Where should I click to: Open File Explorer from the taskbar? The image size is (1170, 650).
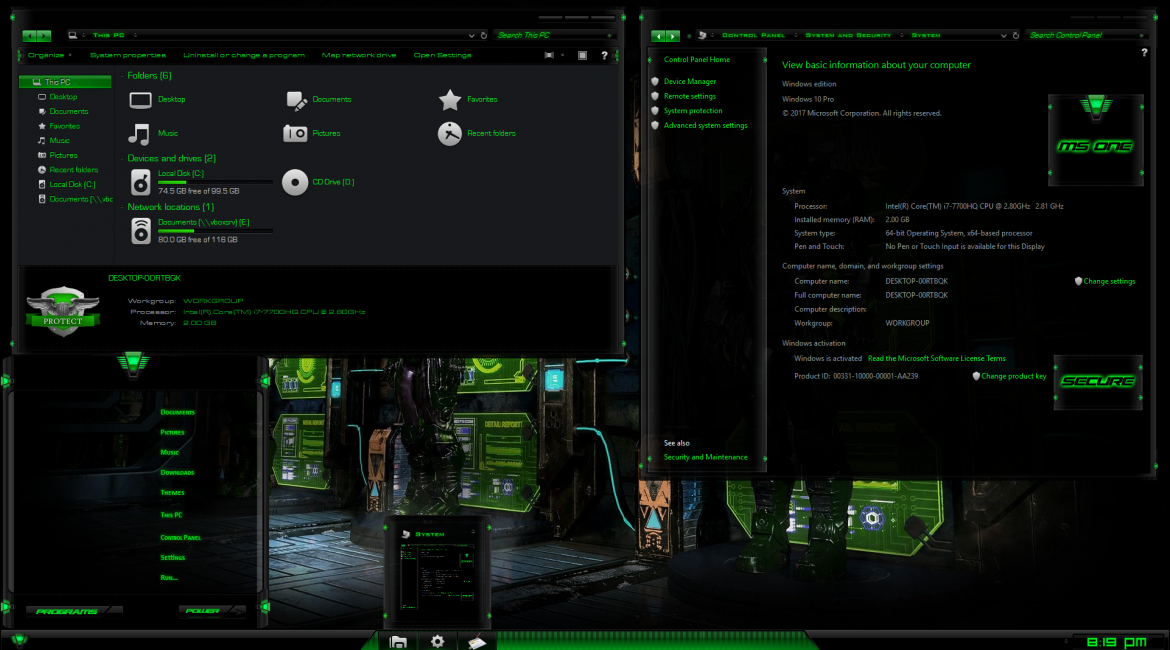(398, 641)
